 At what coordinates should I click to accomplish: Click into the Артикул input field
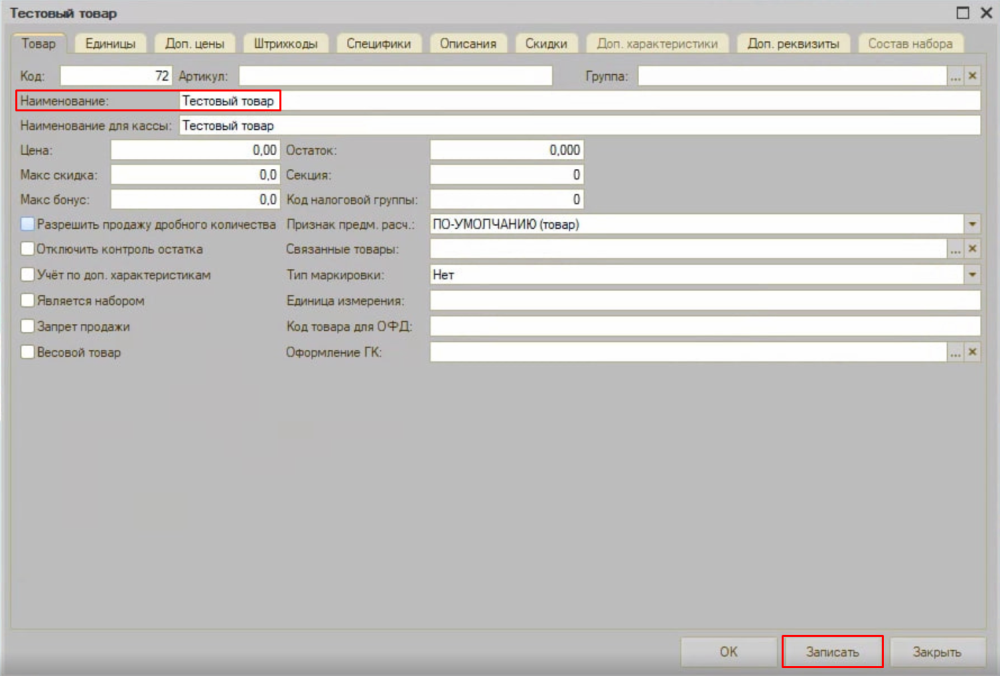point(395,76)
